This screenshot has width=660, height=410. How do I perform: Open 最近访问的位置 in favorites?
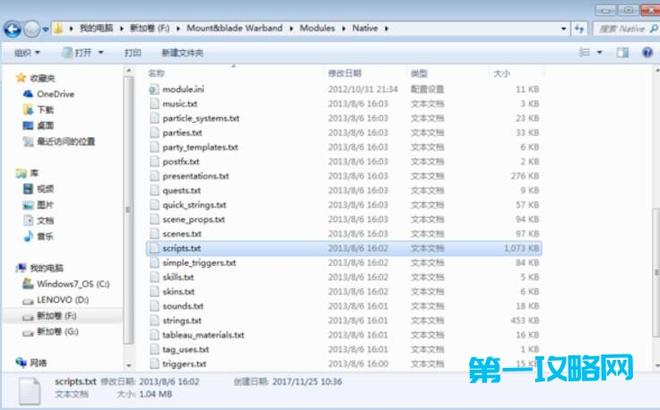tap(66, 141)
